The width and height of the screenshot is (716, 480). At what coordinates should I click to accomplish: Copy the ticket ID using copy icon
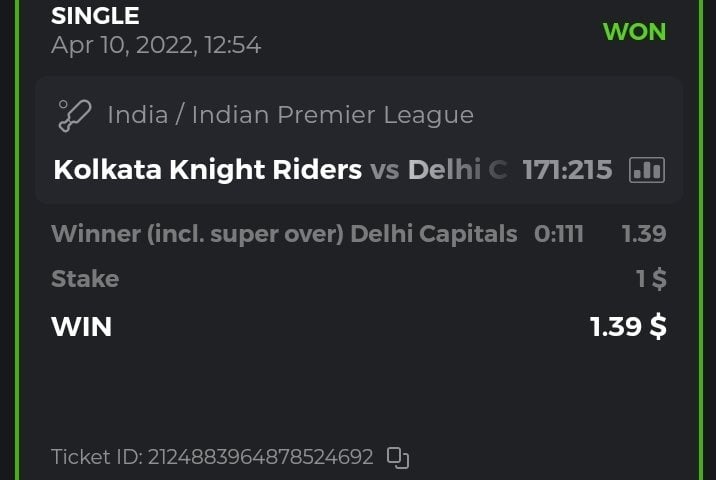398,458
